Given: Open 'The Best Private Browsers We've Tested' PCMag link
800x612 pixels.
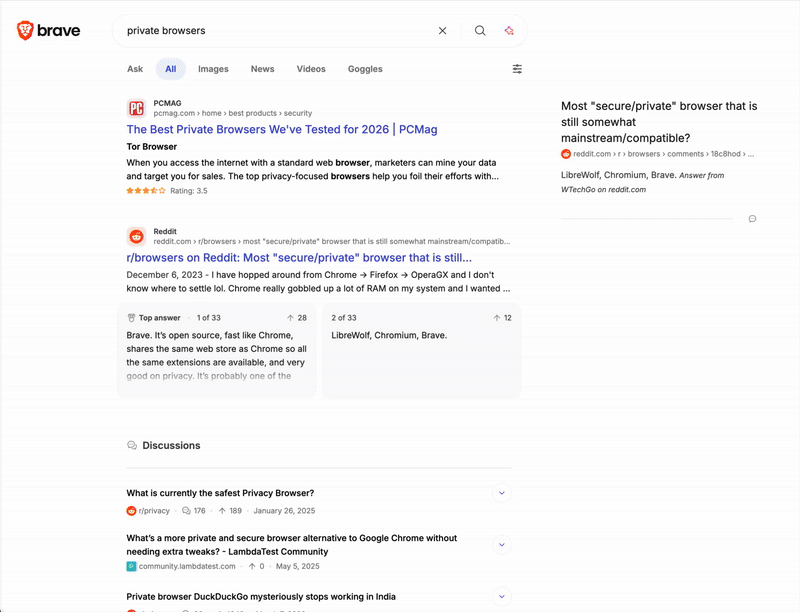Looking at the screenshot, I should coord(282,130).
